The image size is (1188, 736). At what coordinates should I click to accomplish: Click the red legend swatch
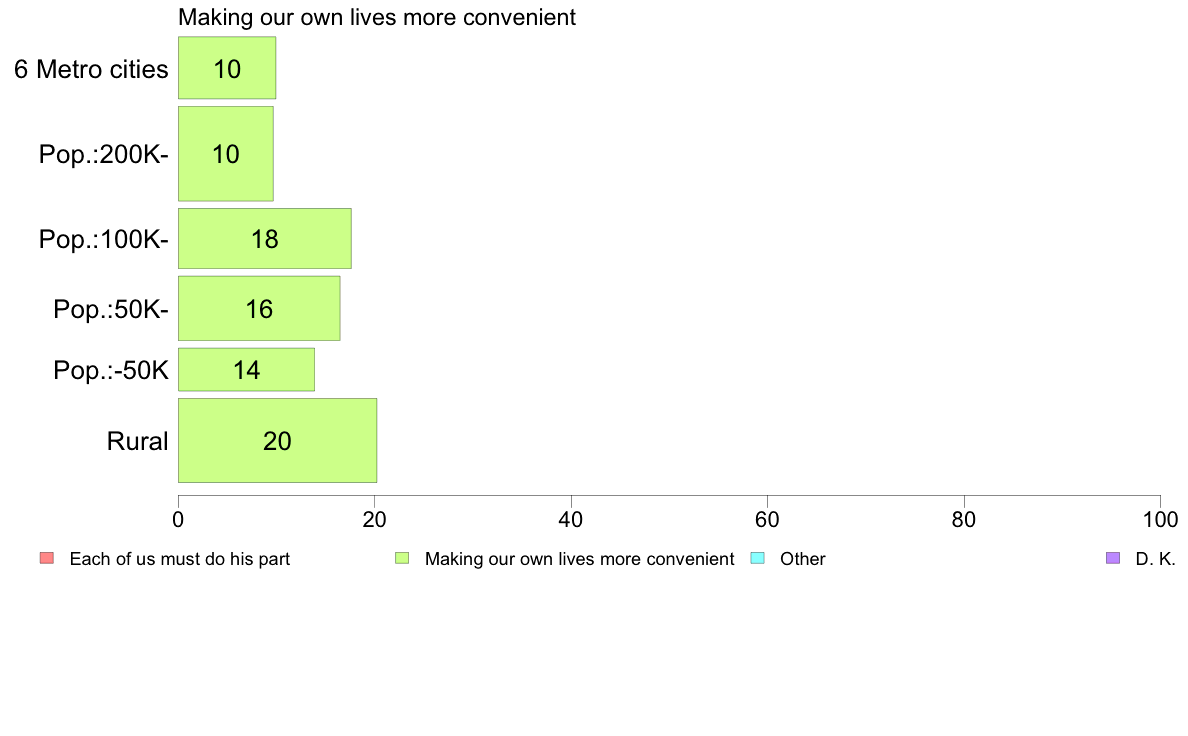pyautogui.click(x=47, y=559)
